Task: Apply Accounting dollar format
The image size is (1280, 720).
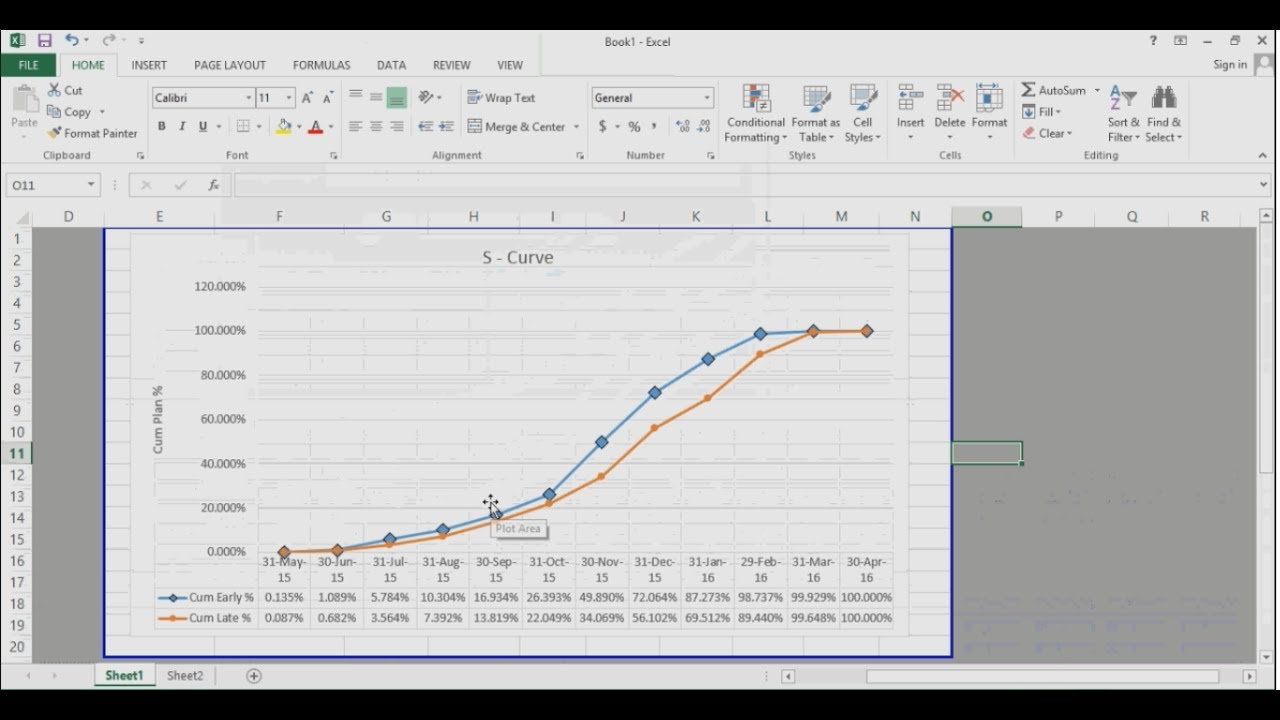Action: tap(603, 127)
